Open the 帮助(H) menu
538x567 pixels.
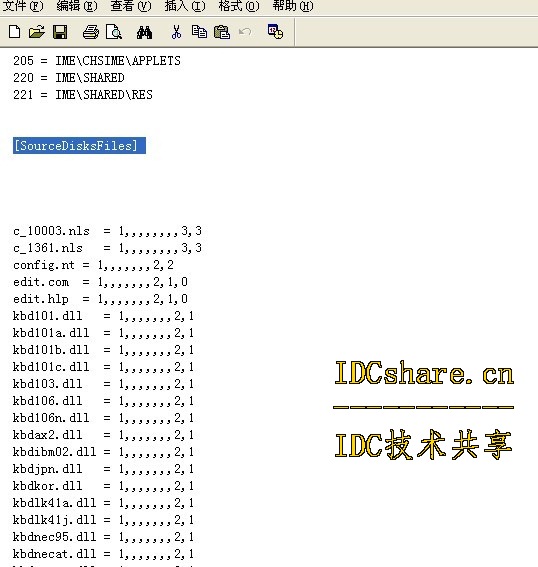(293, 6)
